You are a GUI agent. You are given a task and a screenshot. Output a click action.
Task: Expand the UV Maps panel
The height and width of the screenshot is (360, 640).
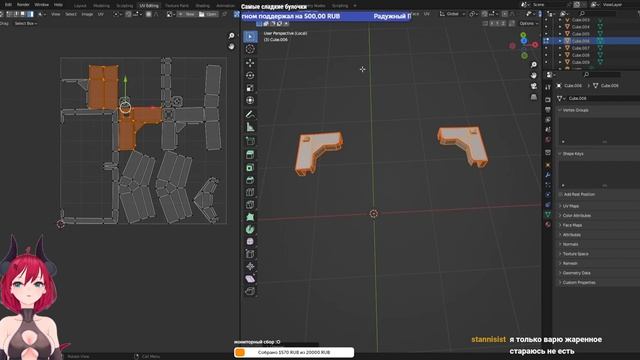[x=571, y=206]
